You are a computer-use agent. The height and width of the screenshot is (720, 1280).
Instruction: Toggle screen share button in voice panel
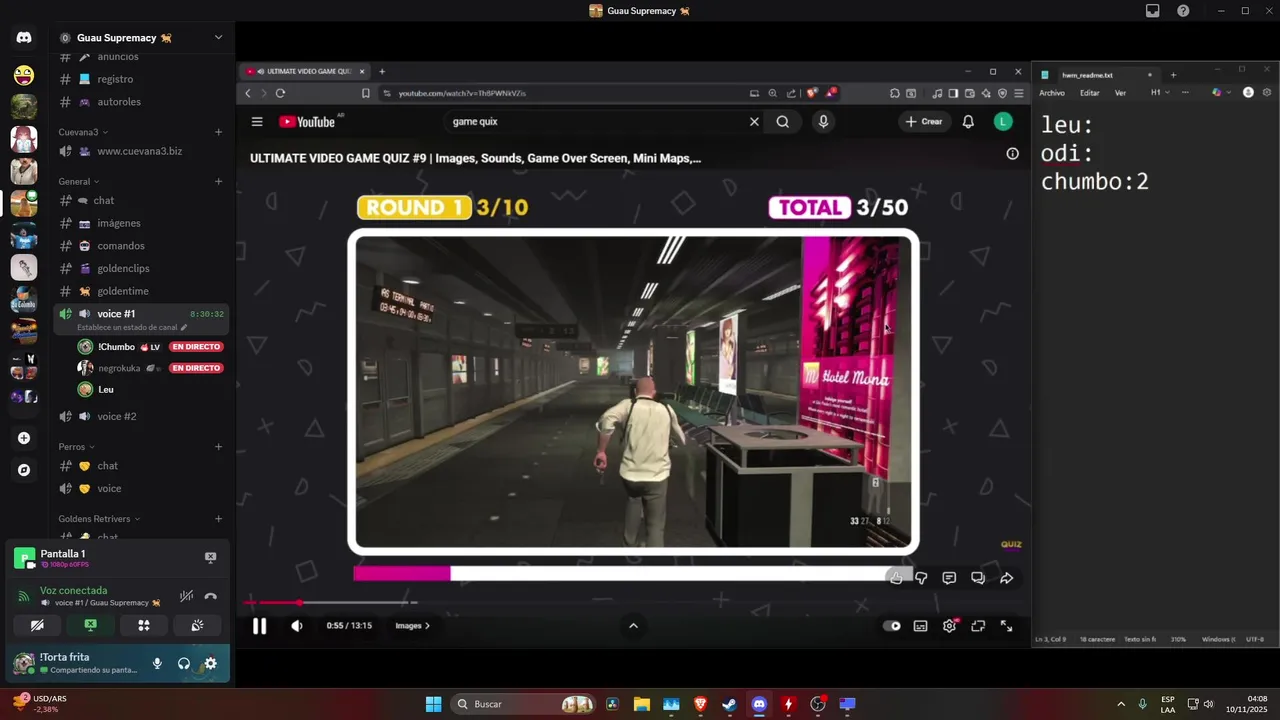point(90,625)
